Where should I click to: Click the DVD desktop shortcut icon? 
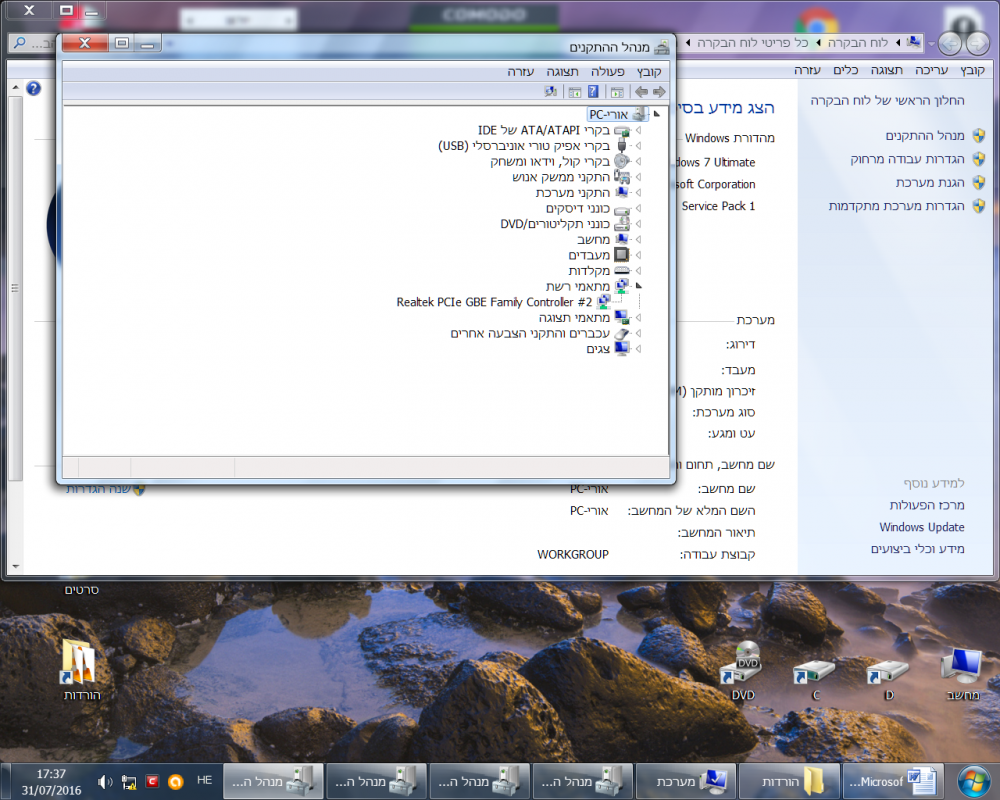pos(742,663)
